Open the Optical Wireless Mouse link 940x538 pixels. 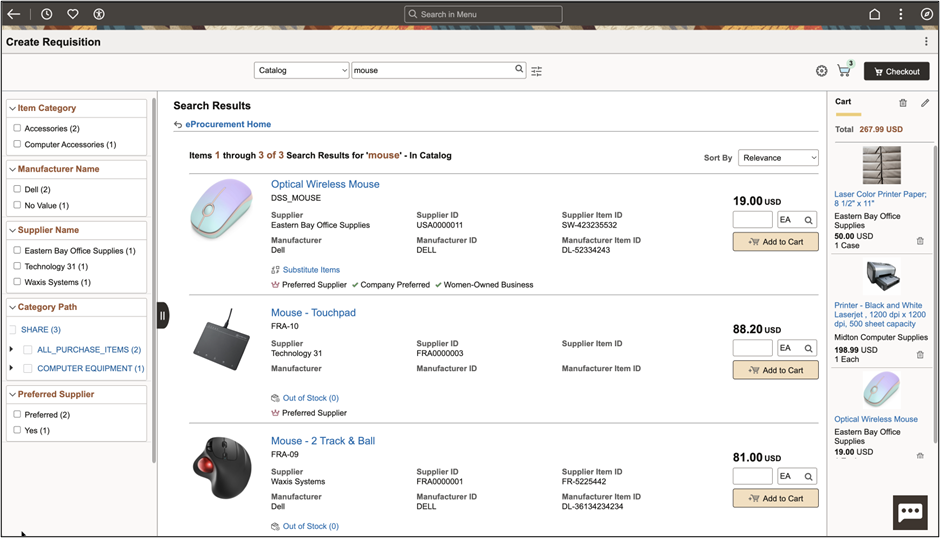pos(325,184)
